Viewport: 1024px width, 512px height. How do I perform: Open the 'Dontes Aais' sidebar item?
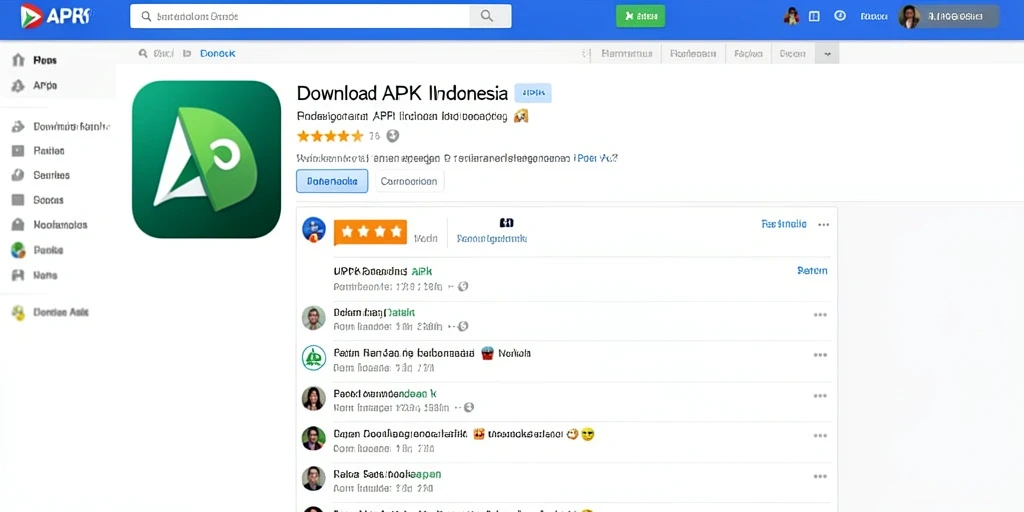pos(51,312)
